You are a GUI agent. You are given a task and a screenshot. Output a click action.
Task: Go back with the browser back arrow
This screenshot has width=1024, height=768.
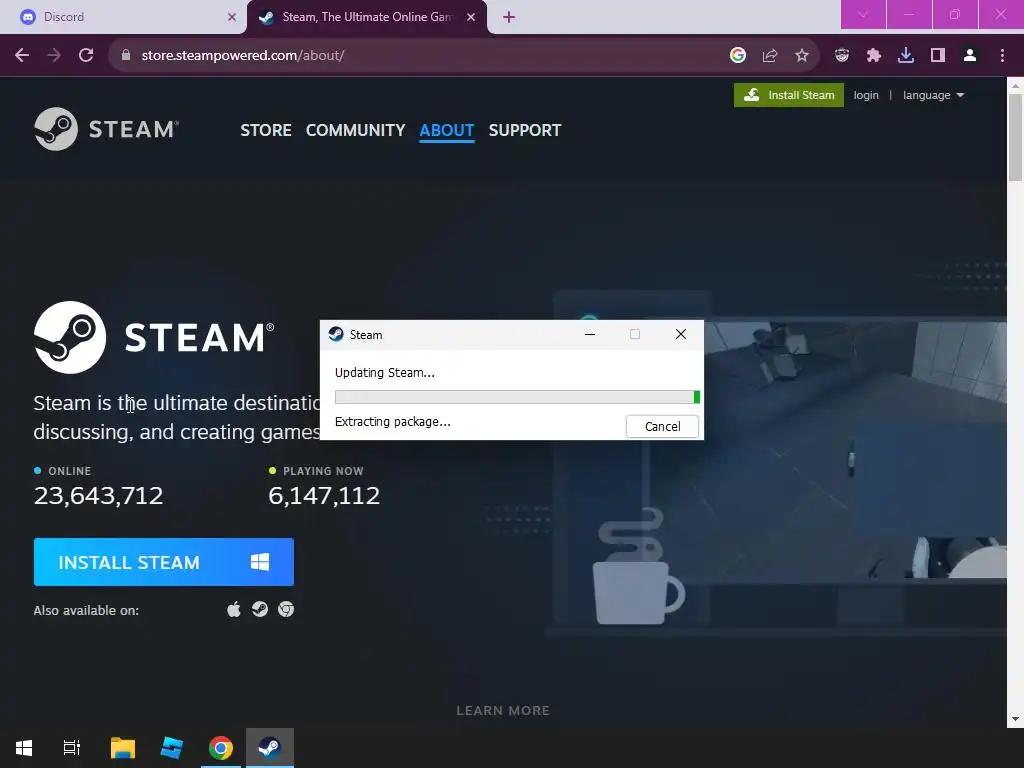point(22,56)
